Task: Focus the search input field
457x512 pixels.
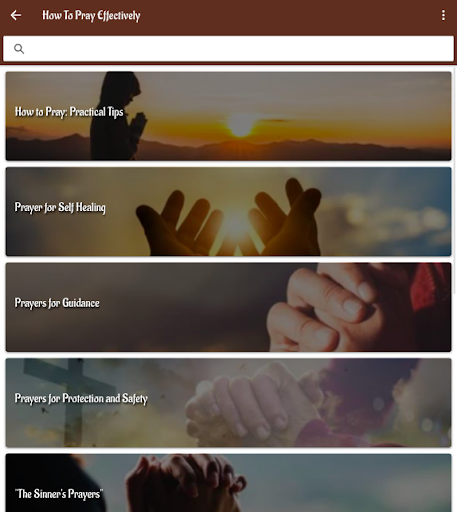Action: pos(228,49)
